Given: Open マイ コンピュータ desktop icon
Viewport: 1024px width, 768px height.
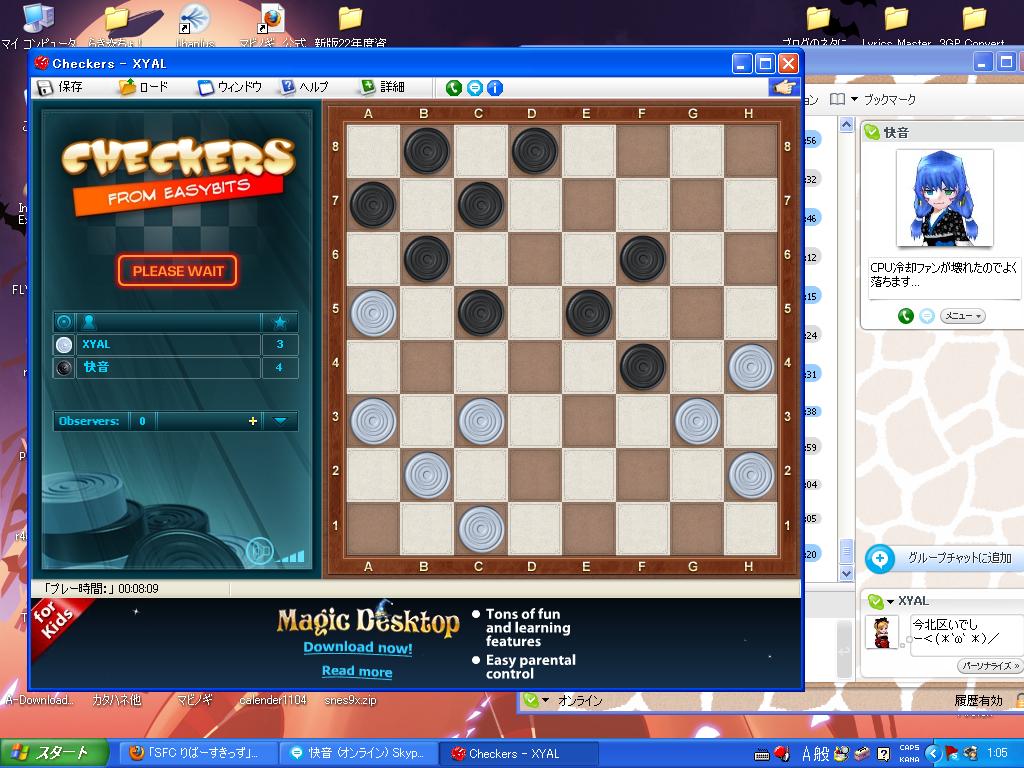Looking at the screenshot, I should tap(38, 26).
